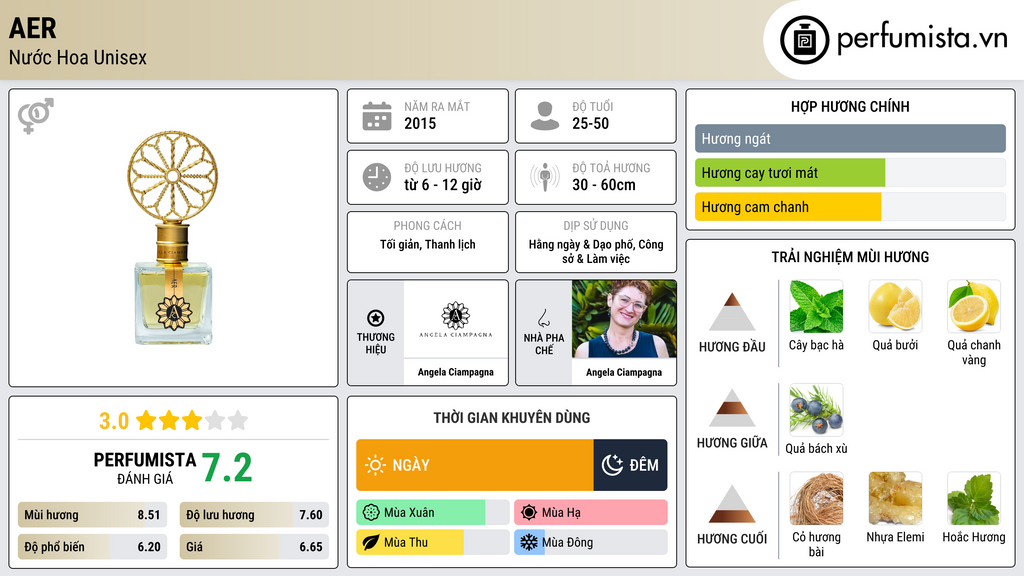Click the Hương đầu pyramid icon
The width and height of the screenshot is (1024, 576).
click(732, 312)
